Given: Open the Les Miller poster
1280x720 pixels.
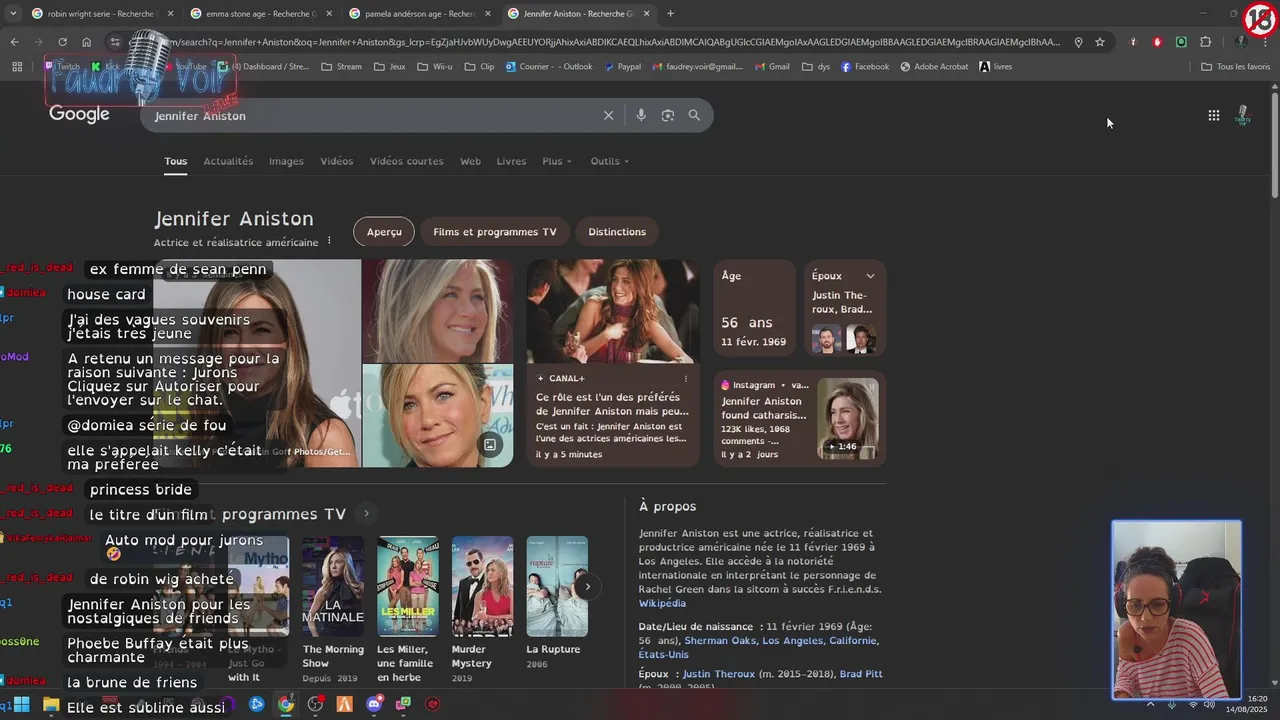Looking at the screenshot, I should click(408, 587).
